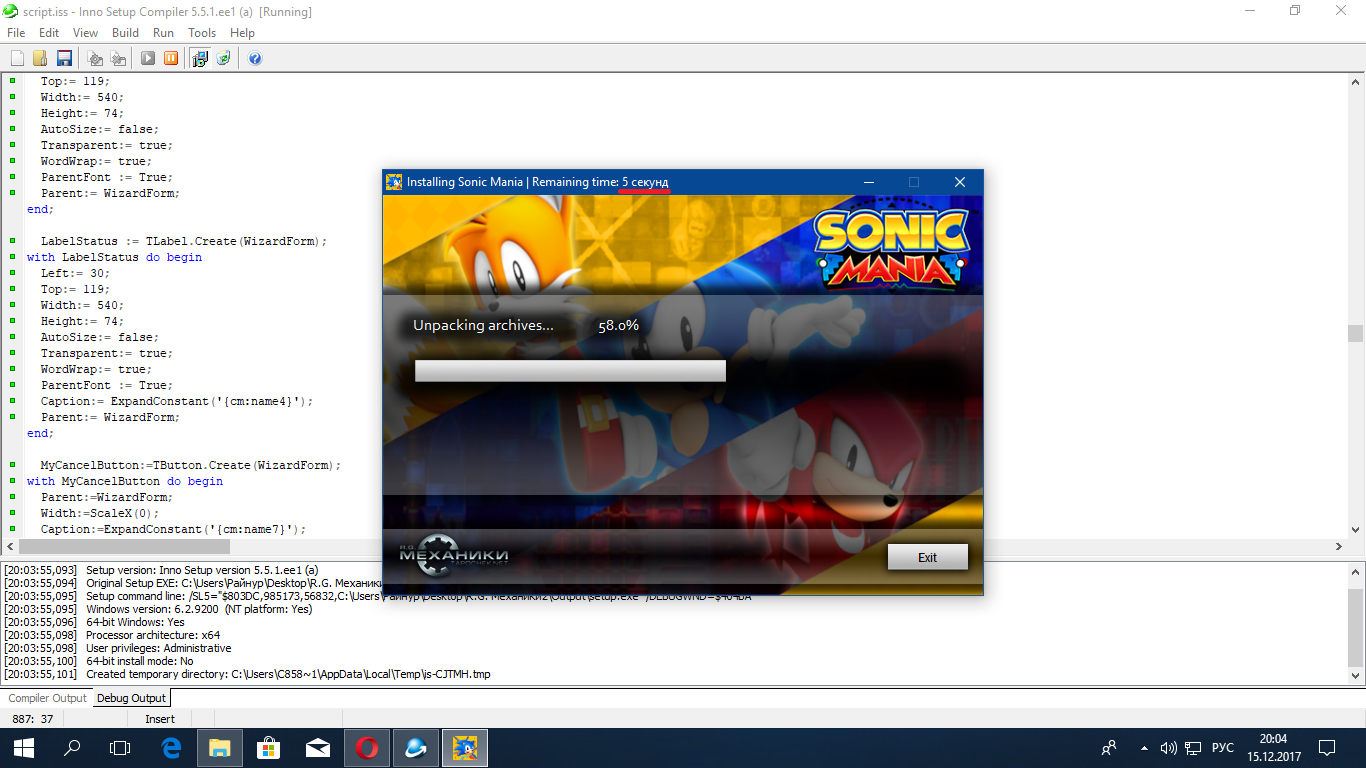This screenshot has height=768, width=1366.
Task: Click the Run play toolbar icon
Action: click(148, 58)
